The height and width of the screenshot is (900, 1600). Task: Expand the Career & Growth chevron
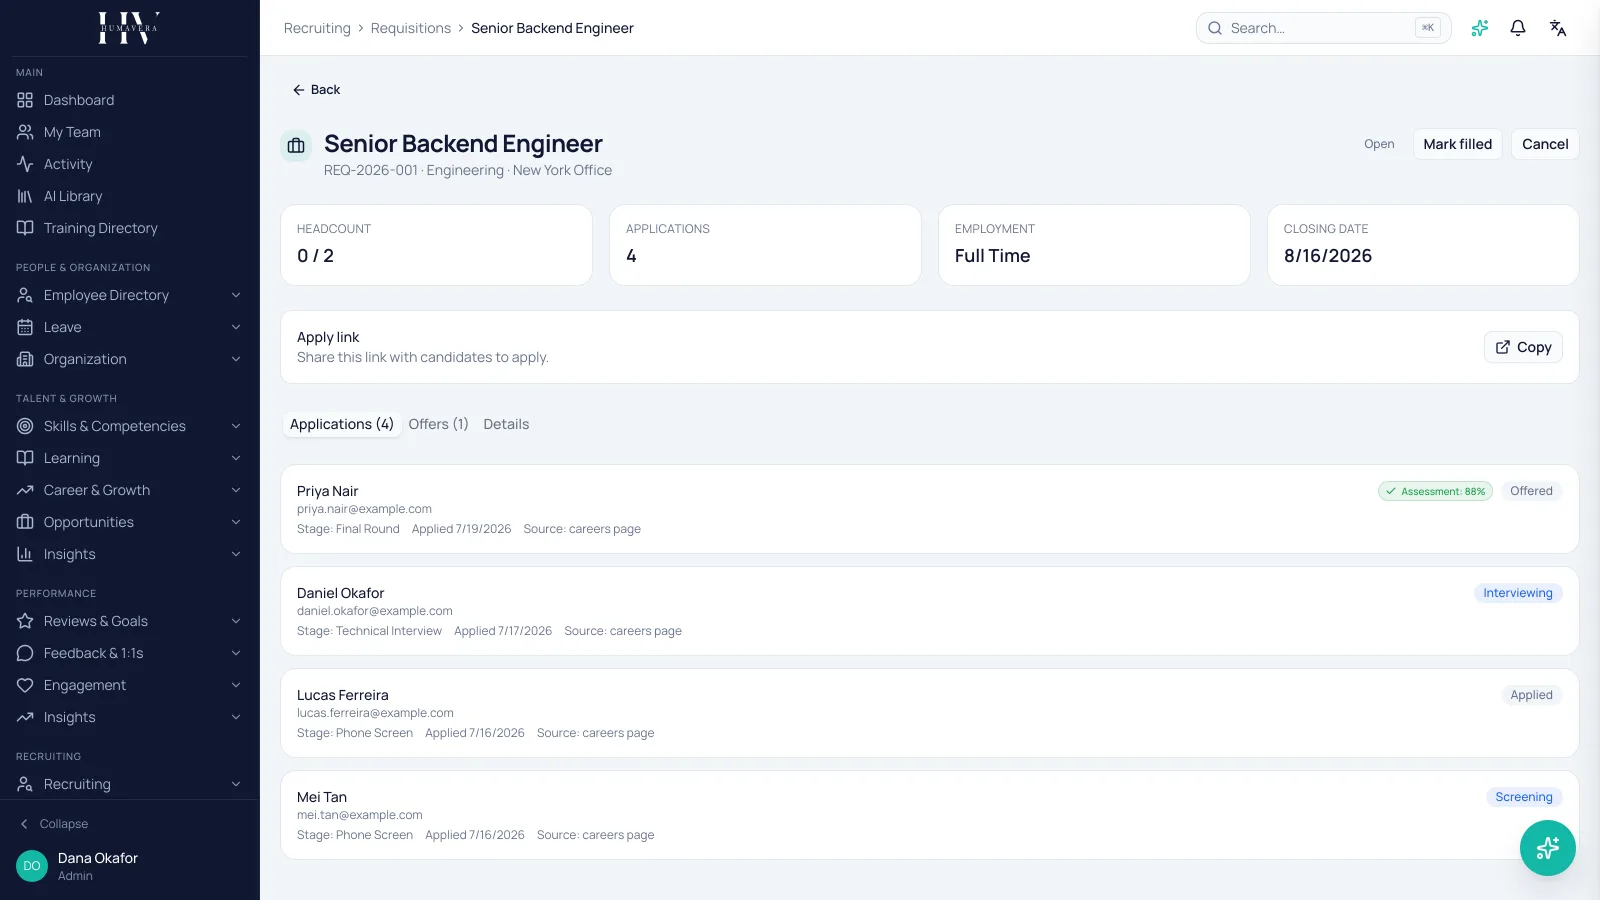coord(236,490)
